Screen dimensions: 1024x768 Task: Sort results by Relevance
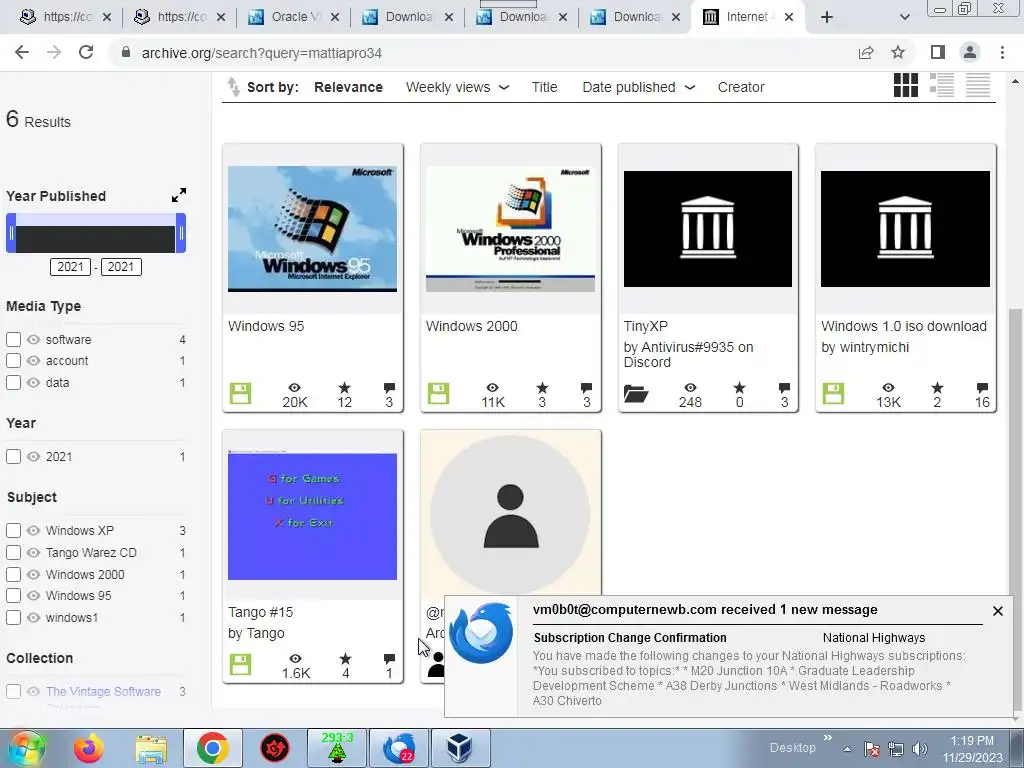pos(348,87)
